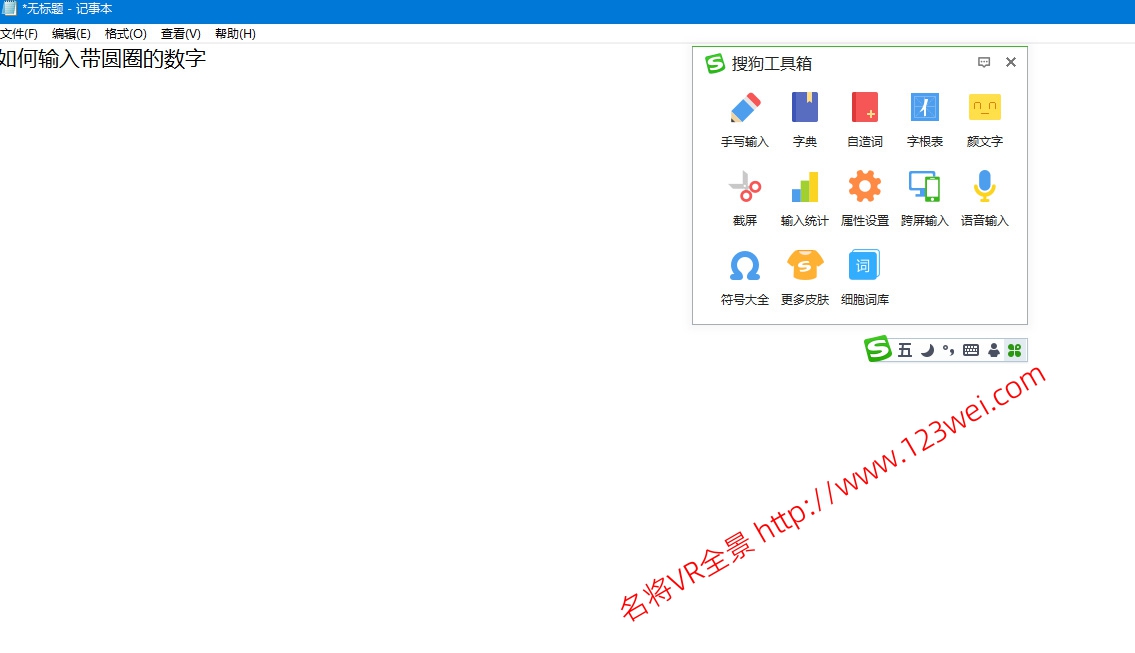Viewport: 1135px width, 653px height.
Task: Toggle night mode on the Sogou toolbar
Action: pos(927,350)
